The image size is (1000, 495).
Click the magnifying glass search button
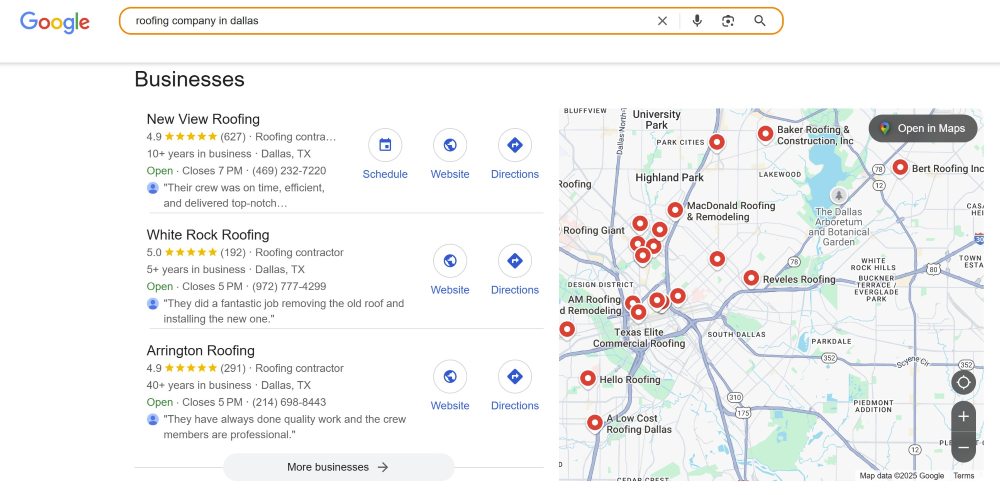[x=760, y=21]
